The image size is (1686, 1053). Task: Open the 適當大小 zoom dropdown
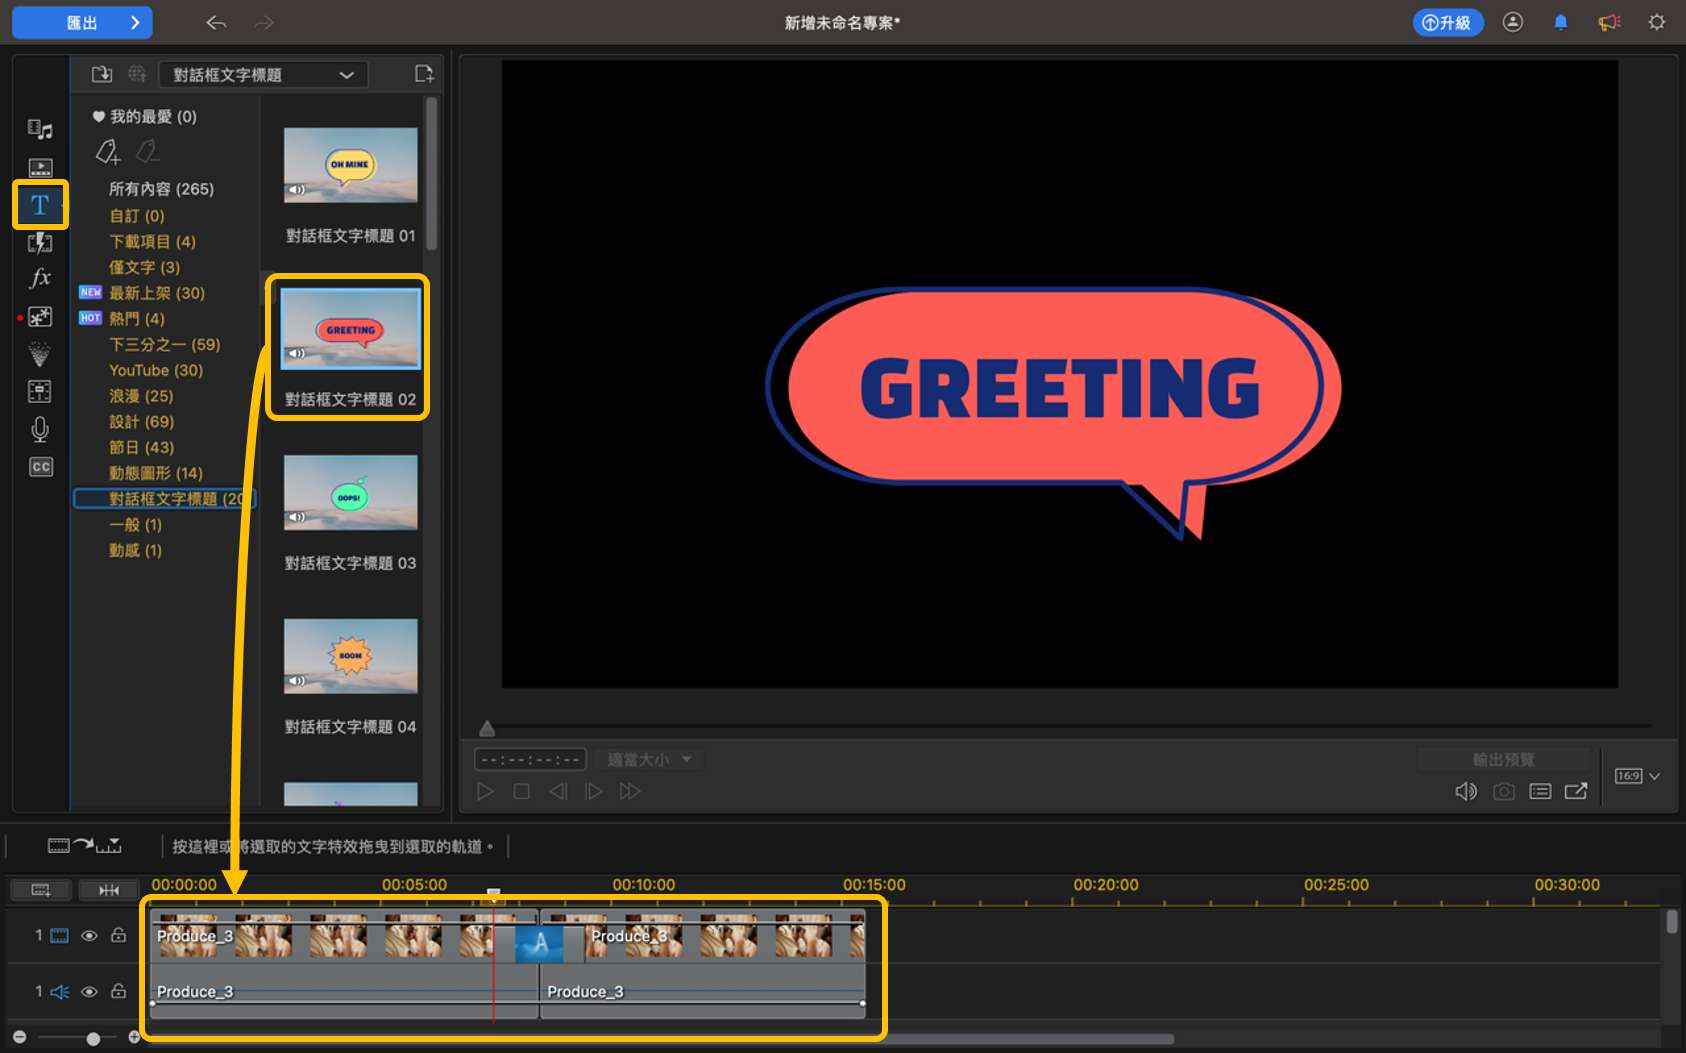coord(649,760)
